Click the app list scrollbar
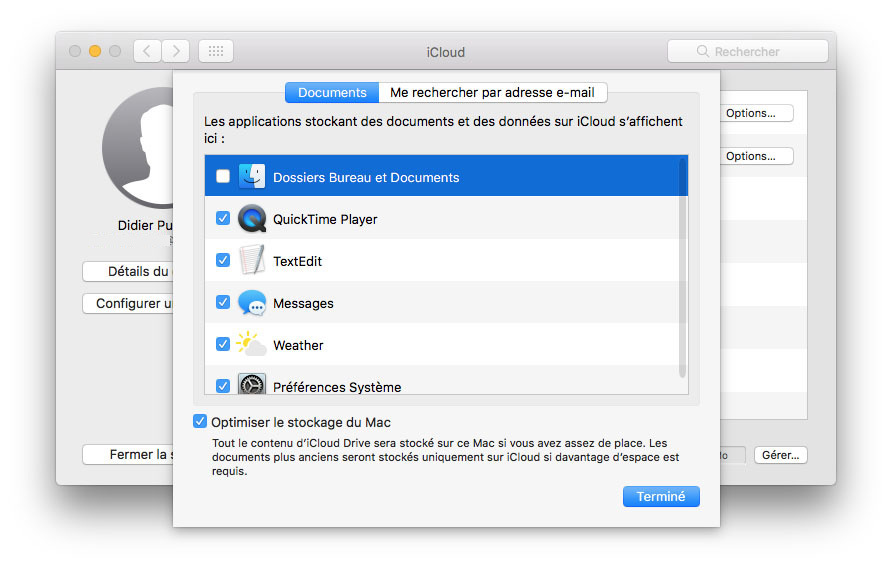The image size is (892, 565). click(682, 267)
